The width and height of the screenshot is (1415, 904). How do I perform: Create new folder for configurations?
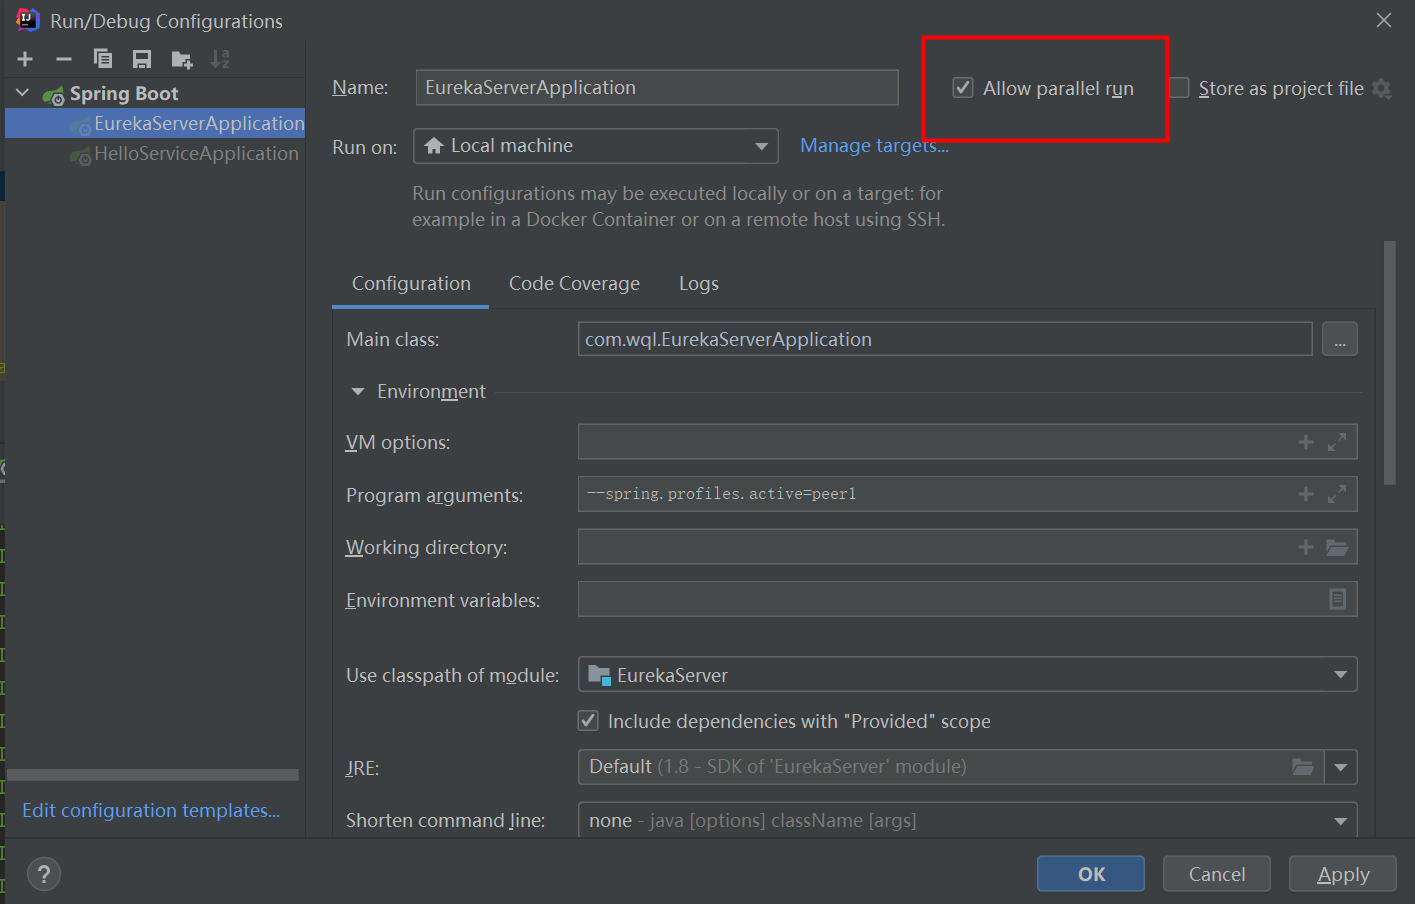coord(181,60)
